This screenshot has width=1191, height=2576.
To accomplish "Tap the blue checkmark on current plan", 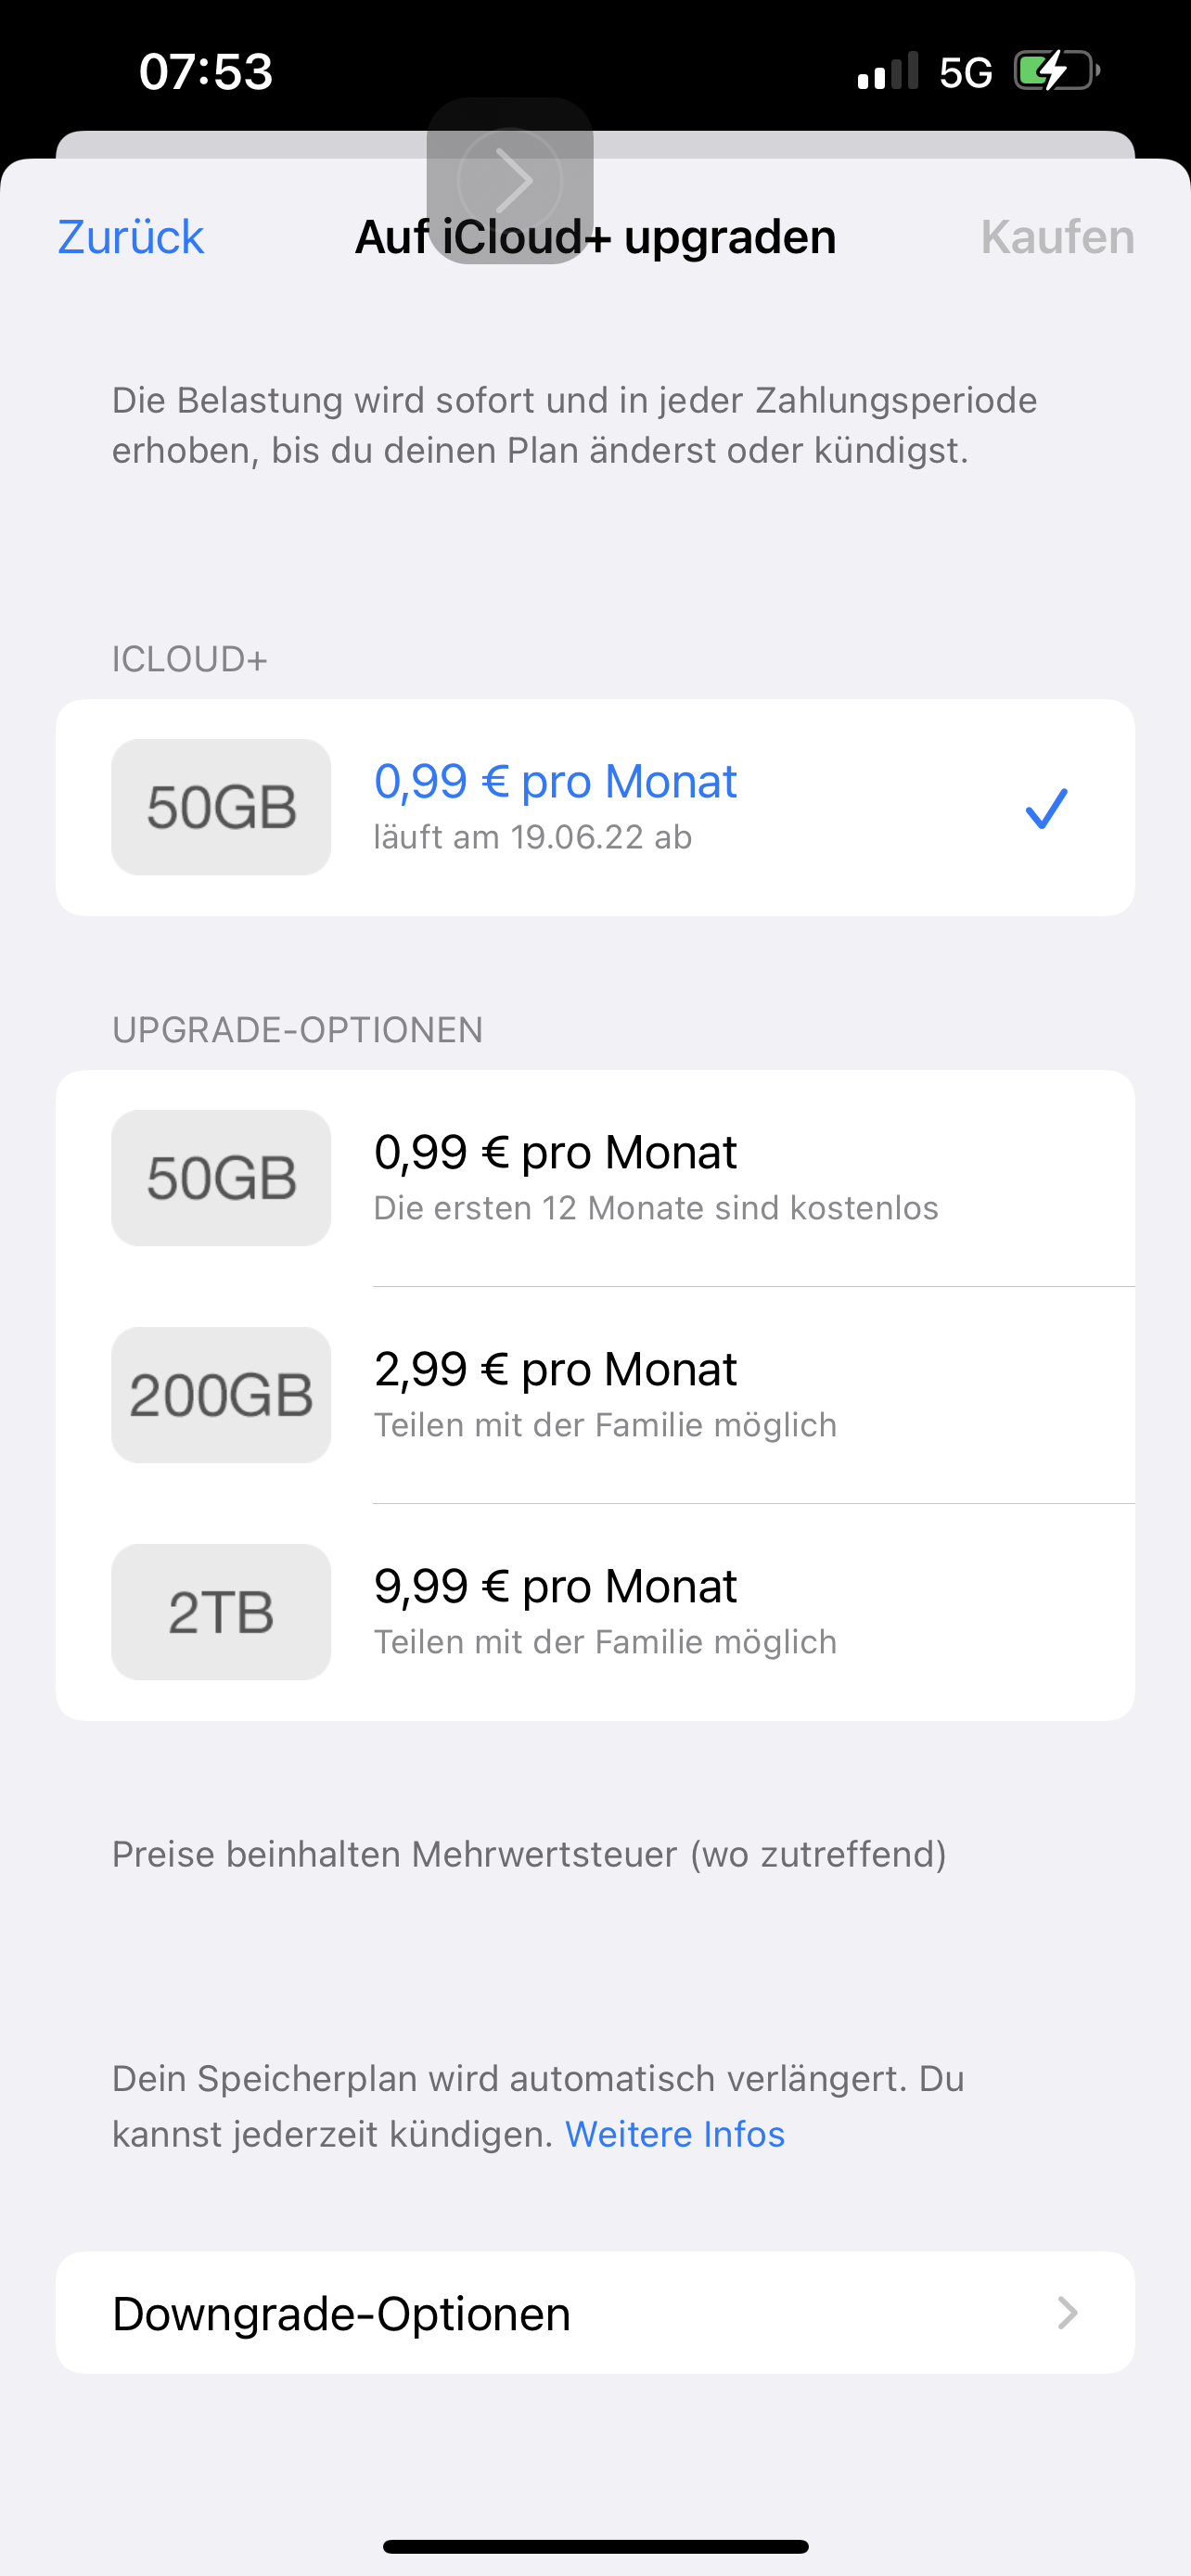I will point(1046,808).
